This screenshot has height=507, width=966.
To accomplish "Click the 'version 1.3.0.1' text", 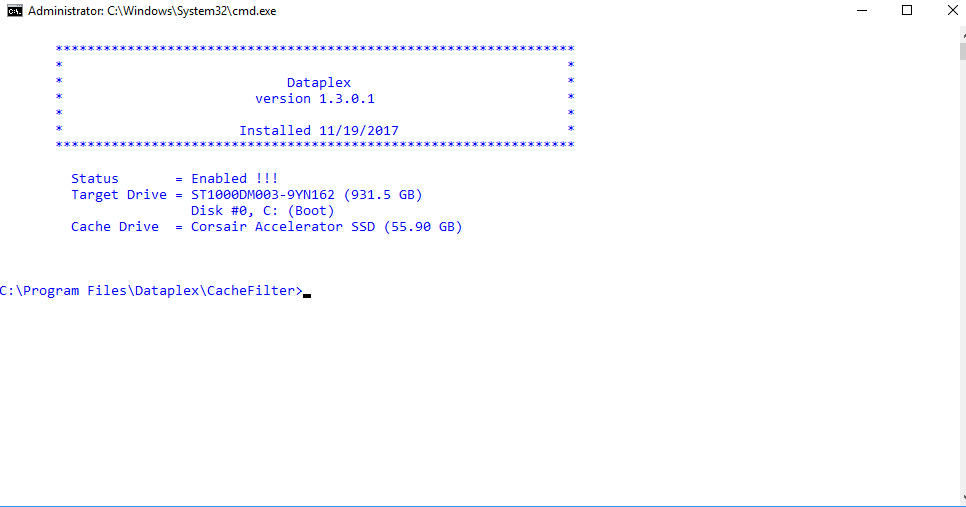I will point(315,99).
